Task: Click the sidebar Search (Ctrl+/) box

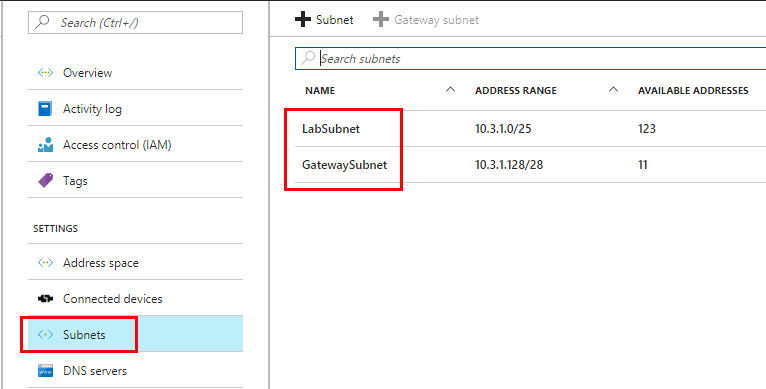Action: click(x=135, y=22)
